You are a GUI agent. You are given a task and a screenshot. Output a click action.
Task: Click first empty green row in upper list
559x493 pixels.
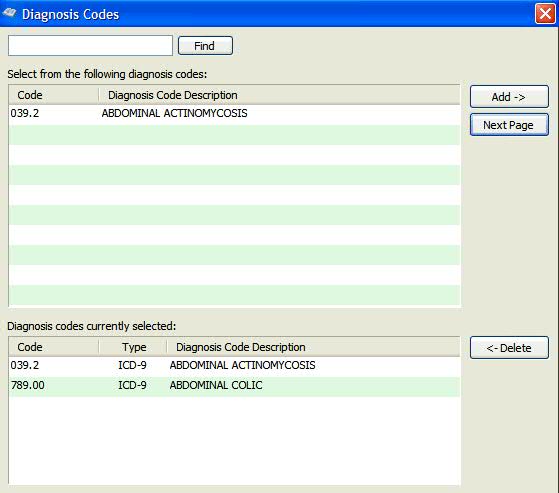pyautogui.click(x=234, y=135)
